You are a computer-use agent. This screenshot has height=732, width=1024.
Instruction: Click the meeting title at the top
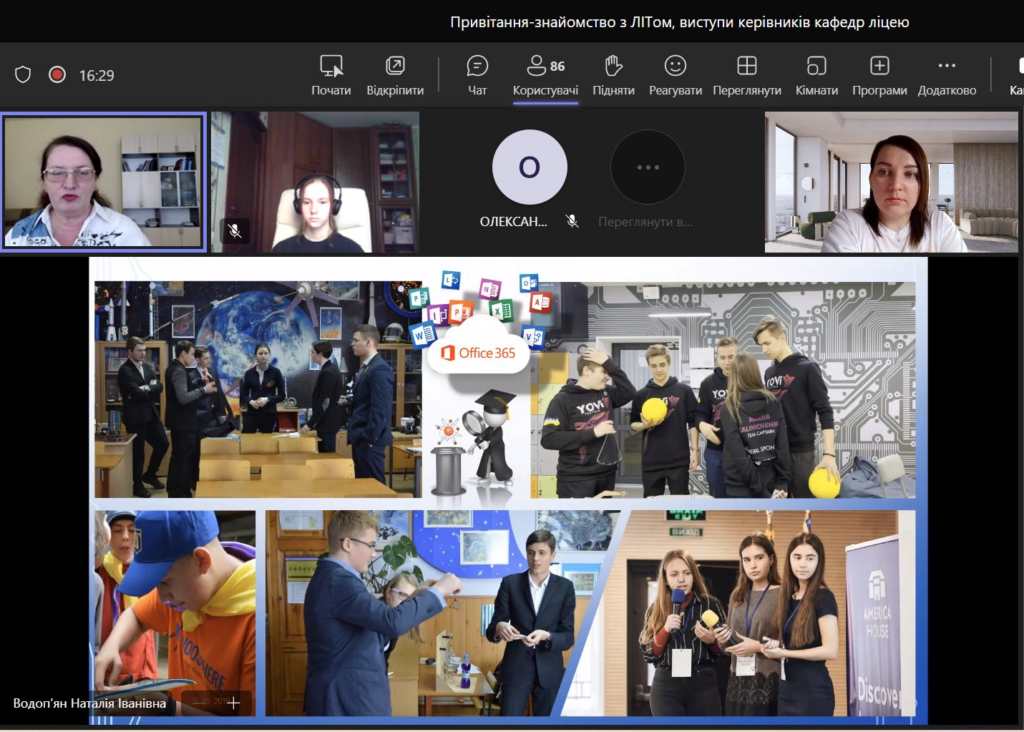[679, 21]
